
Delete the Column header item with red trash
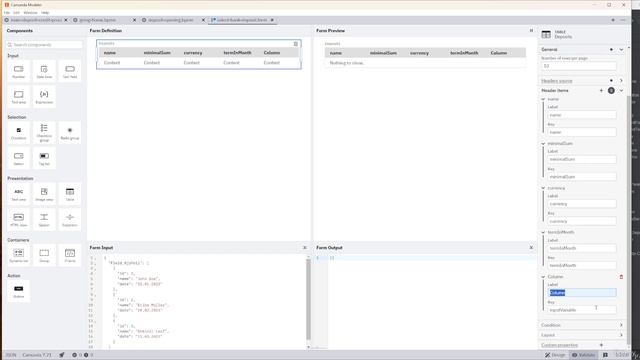pyautogui.click(x=621, y=277)
